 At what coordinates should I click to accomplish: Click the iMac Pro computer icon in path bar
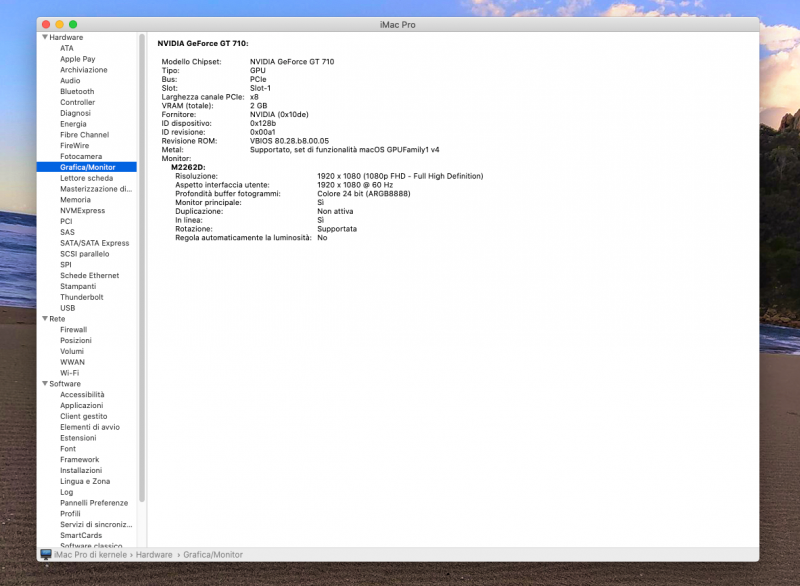coord(46,554)
